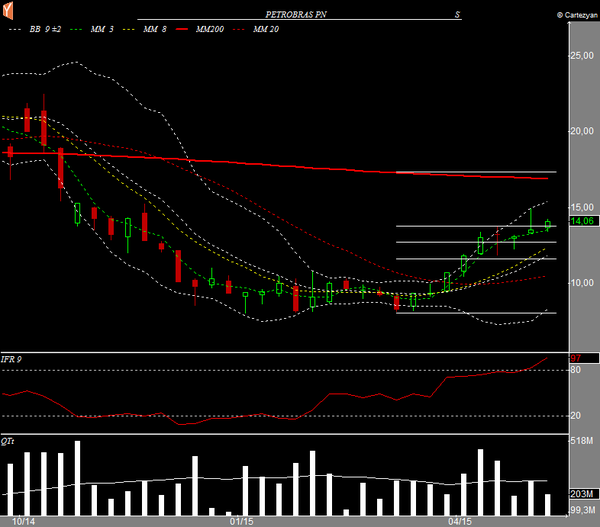This screenshot has height=527, width=600.
Task: Click the 04/15 date axis marker
Action: [459, 521]
